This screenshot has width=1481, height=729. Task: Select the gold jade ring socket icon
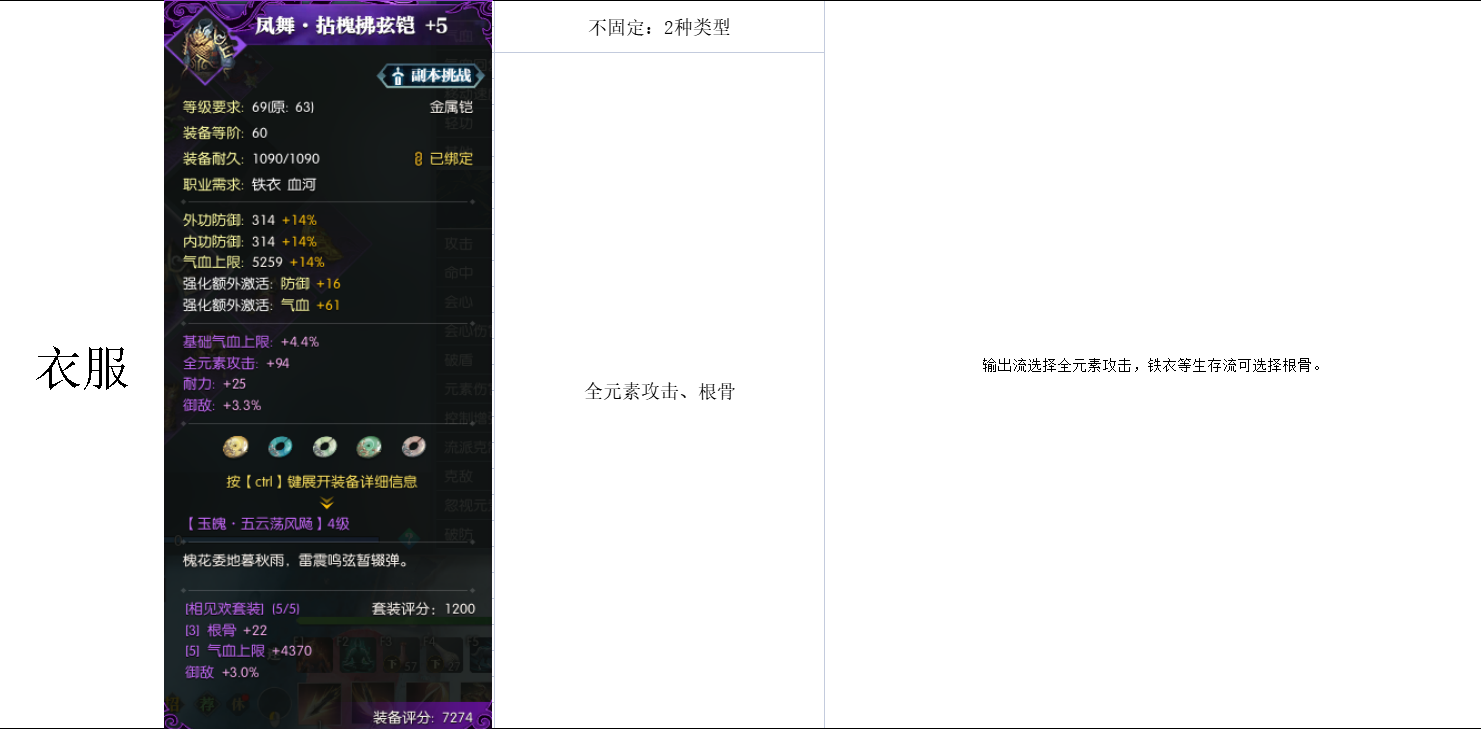coord(236,446)
